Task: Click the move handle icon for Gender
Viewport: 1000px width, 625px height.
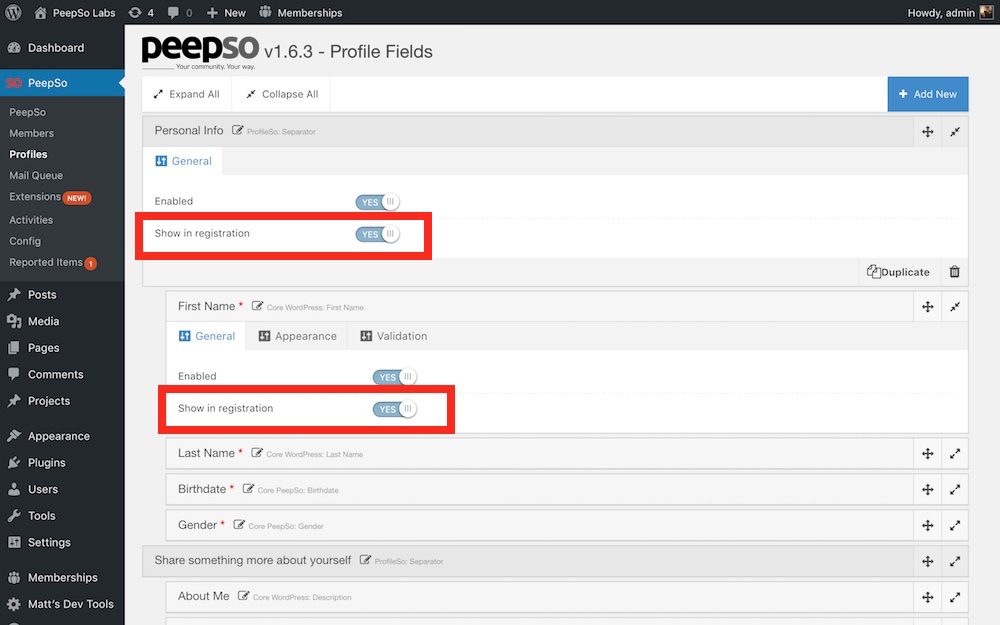Action: point(927,526)
